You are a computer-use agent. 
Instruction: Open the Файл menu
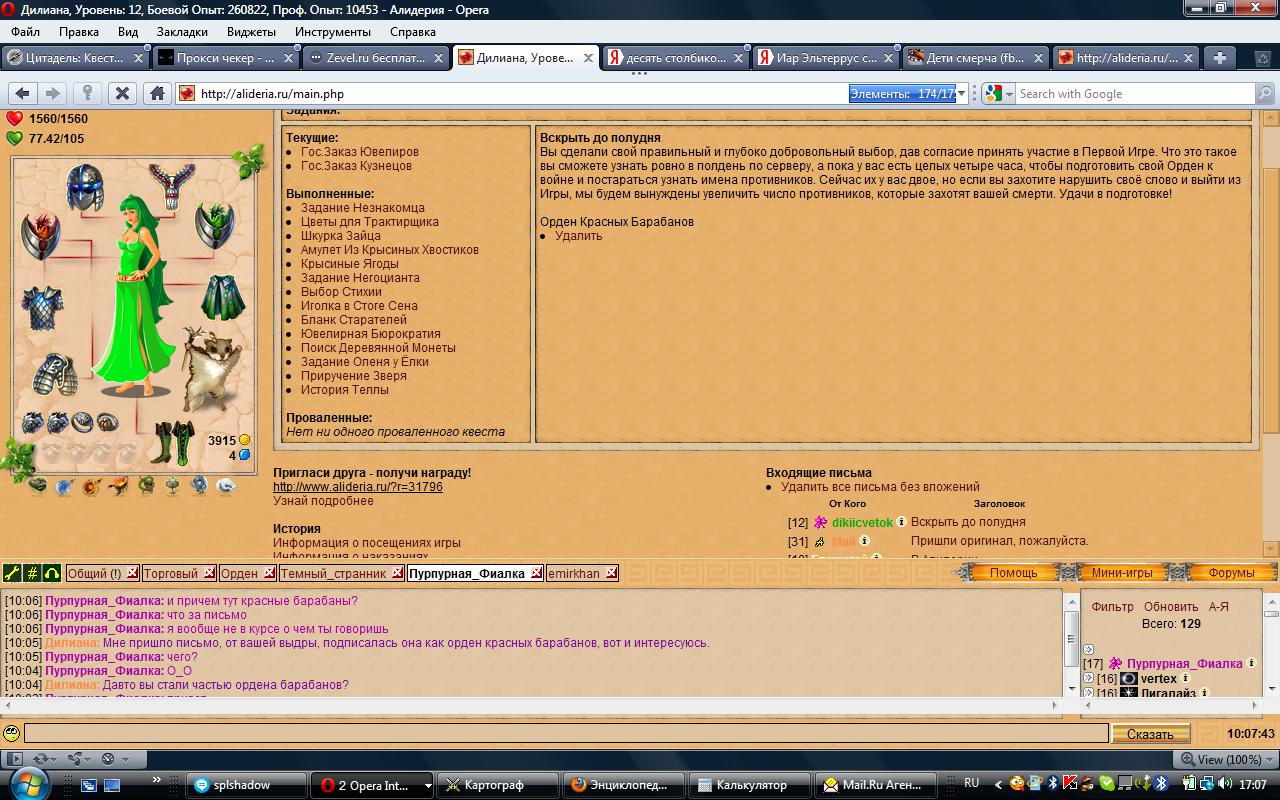pyautogui.click(x=26, y=31)
